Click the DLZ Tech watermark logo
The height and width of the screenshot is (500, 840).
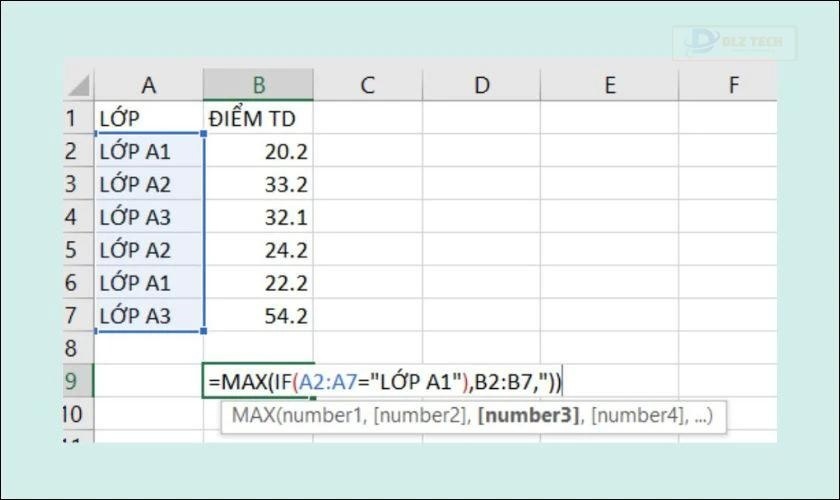click(735, 43)
